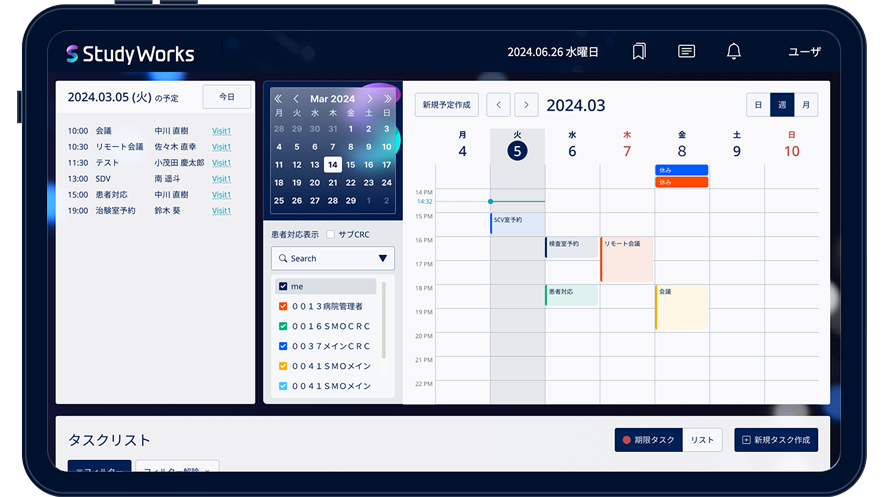The image size is (884, 497).
Task: Click the Search input field
Action: pos(333,258)
